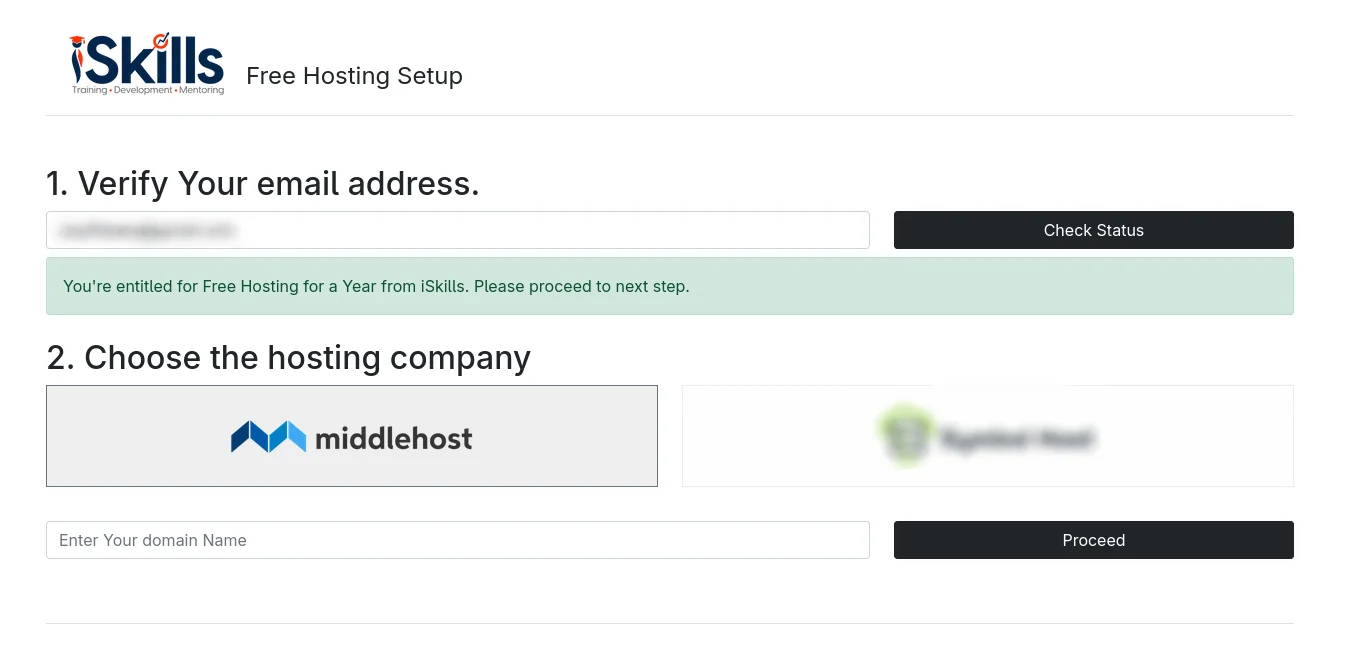1371x656 pixels.
Task: Click the iSkills logo
Action: pos(147,62)
